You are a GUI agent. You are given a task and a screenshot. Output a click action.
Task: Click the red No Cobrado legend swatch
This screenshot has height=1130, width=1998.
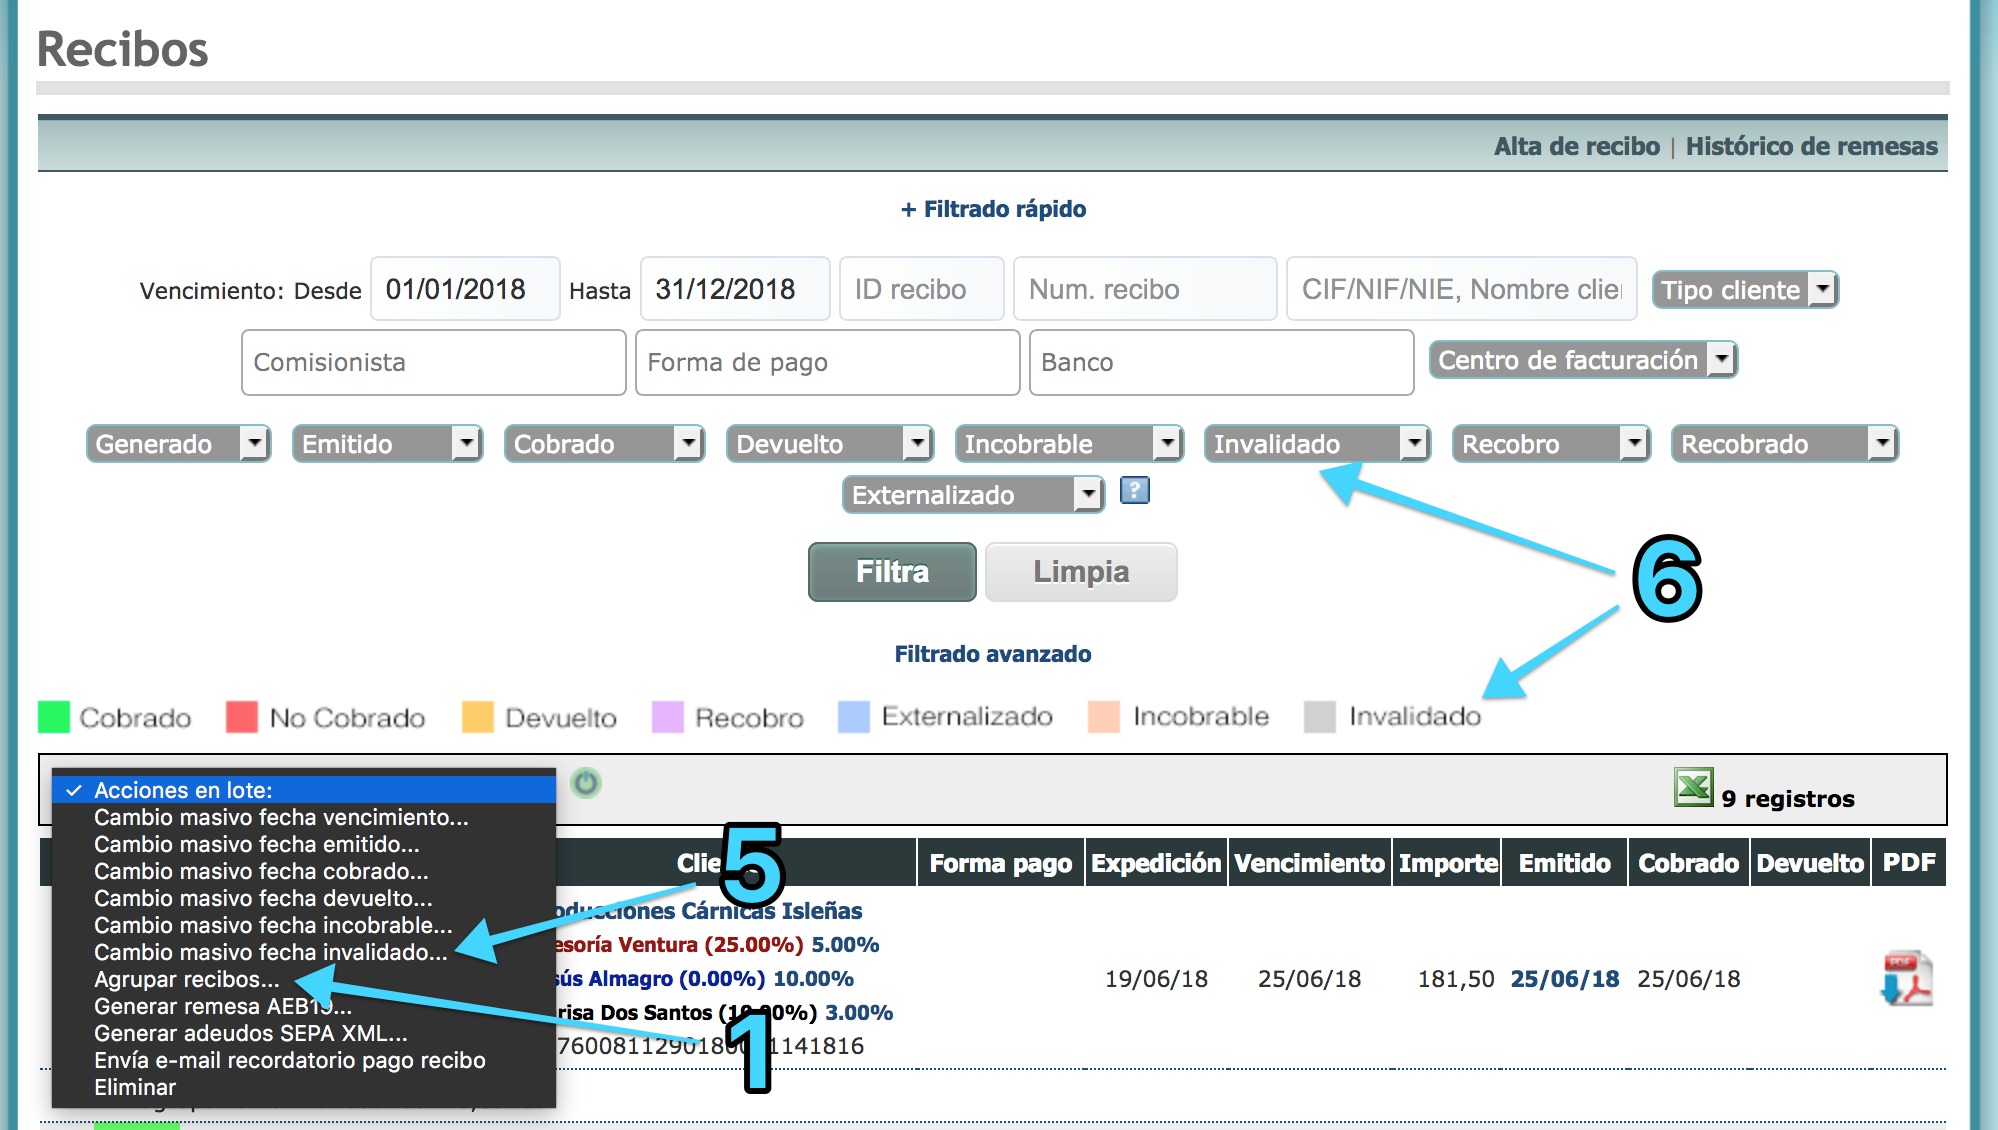coord(242,717)
